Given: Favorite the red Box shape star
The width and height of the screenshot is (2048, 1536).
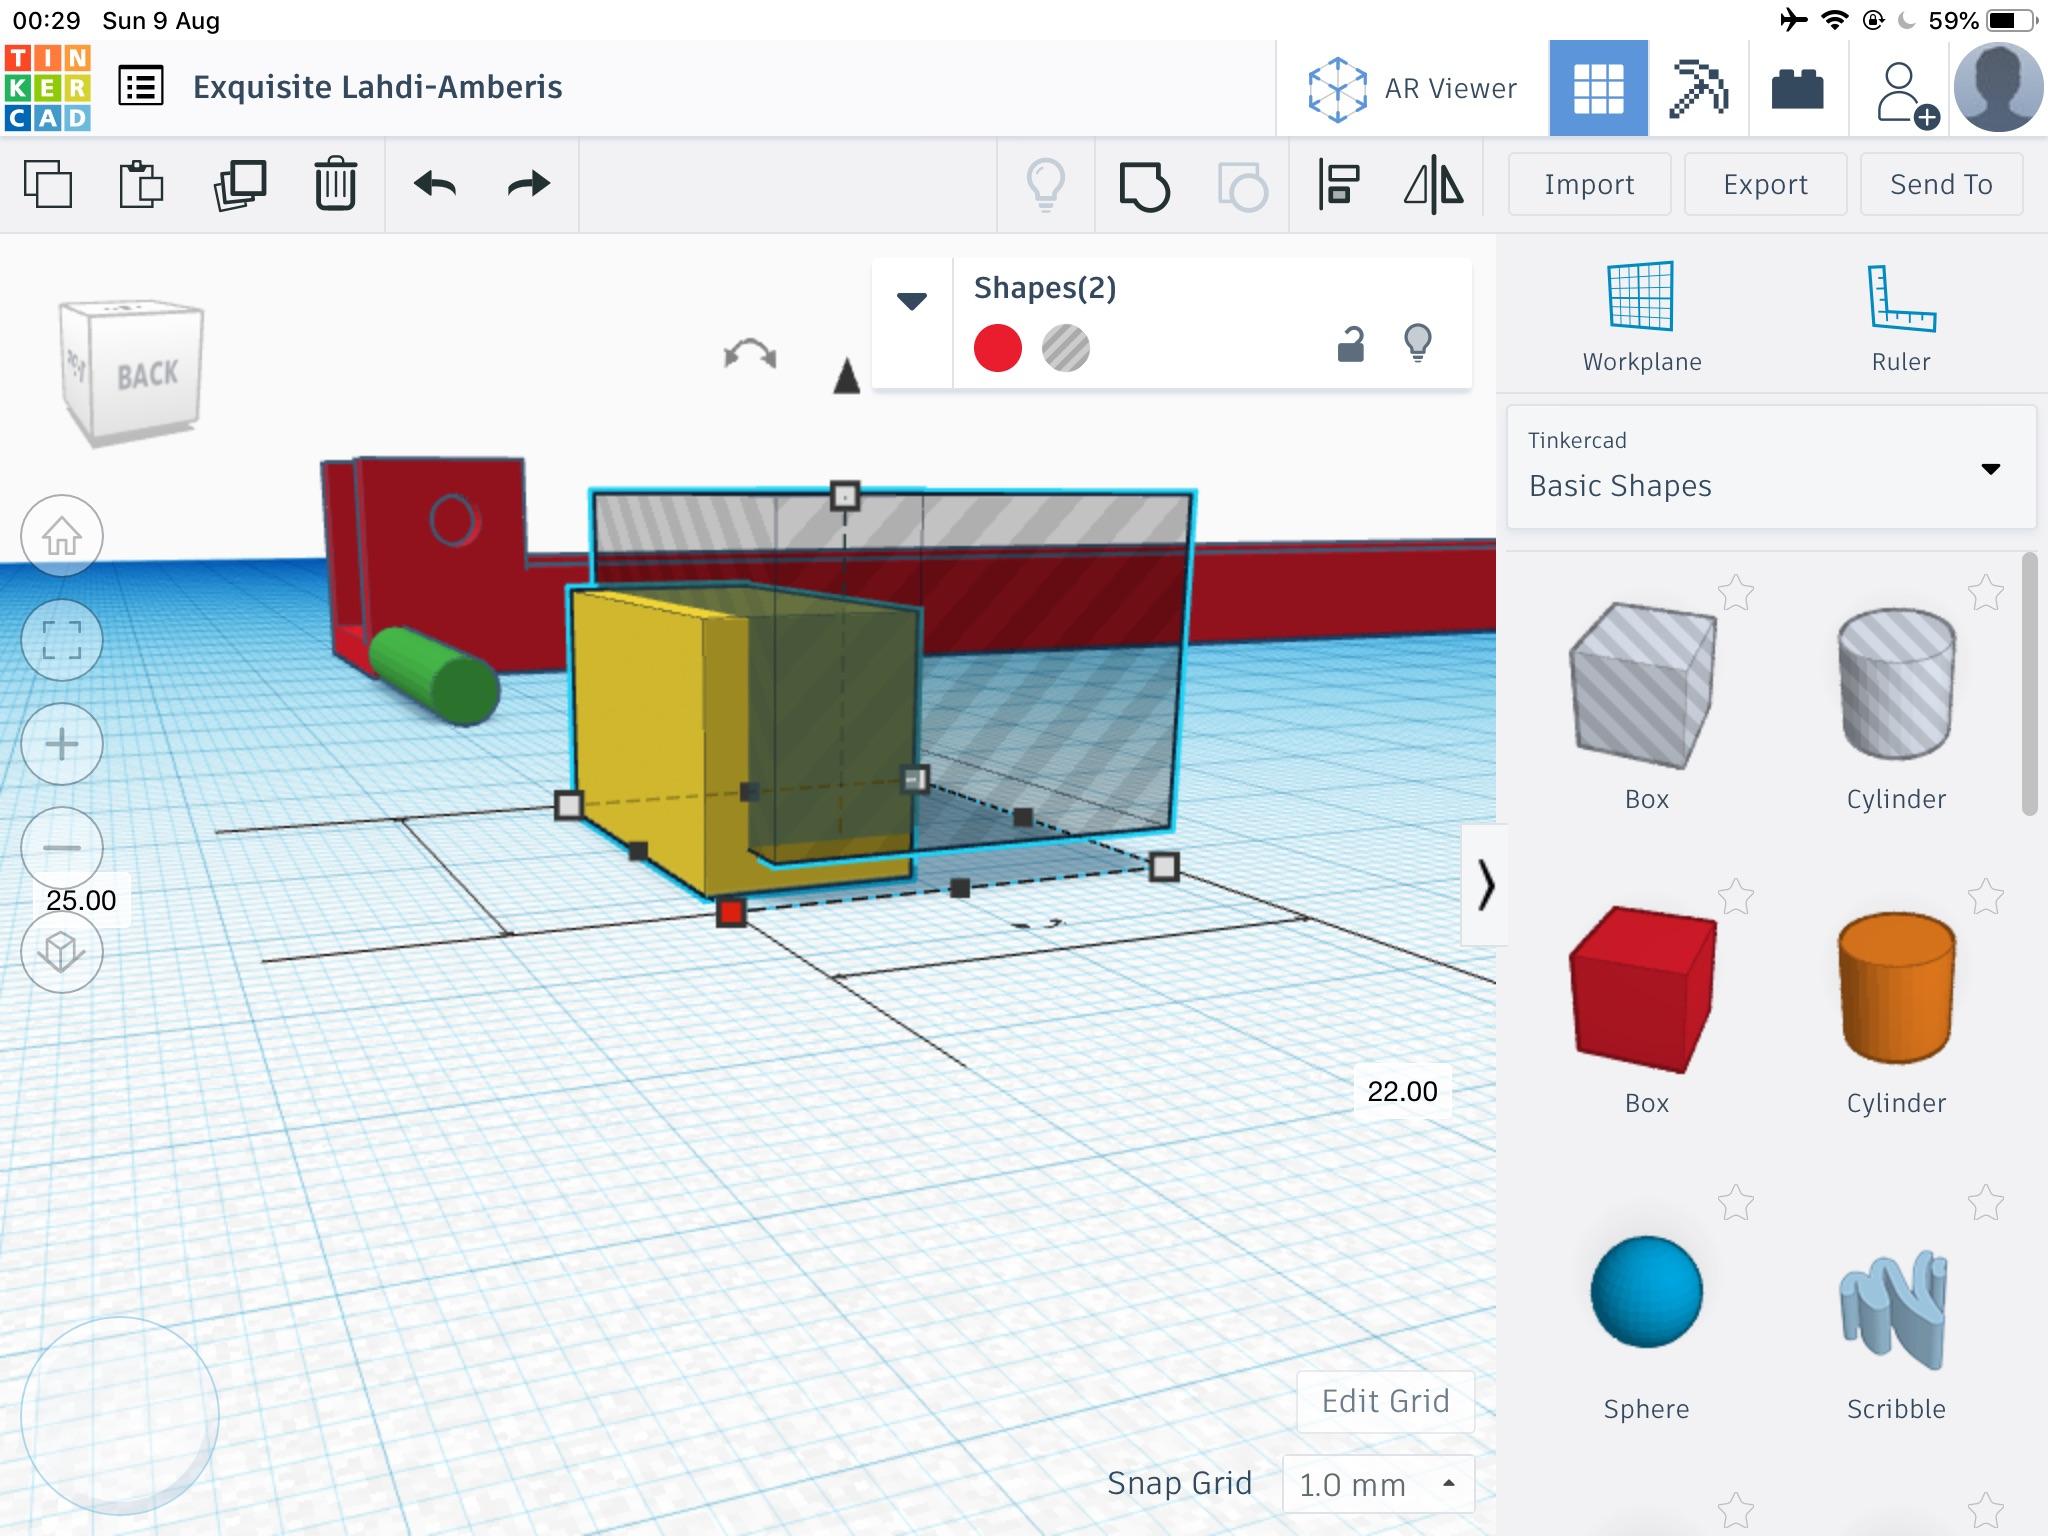Looking at the screenshot, I should coord(1736,897).
